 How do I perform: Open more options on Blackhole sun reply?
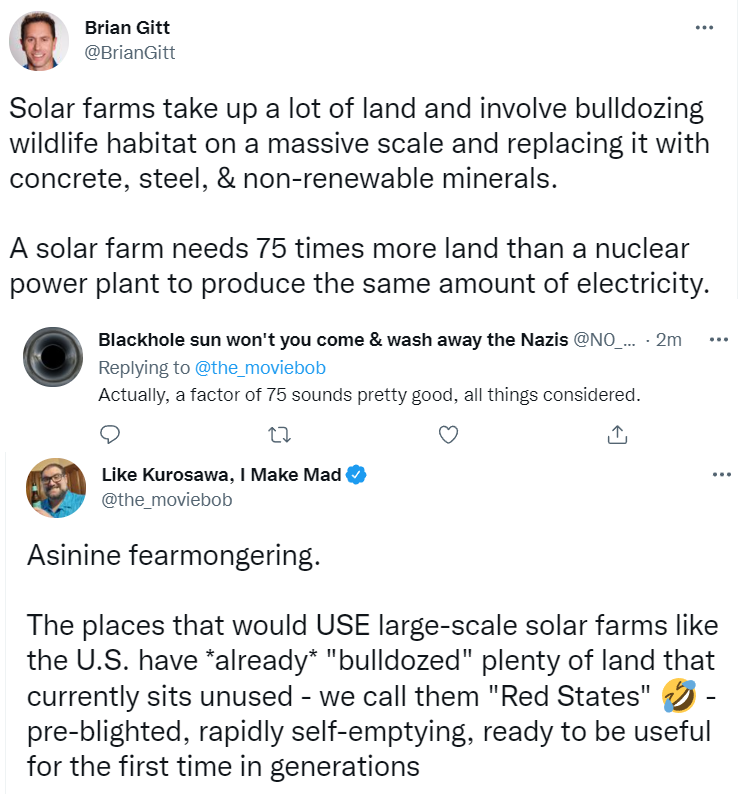tap(719, 340)
